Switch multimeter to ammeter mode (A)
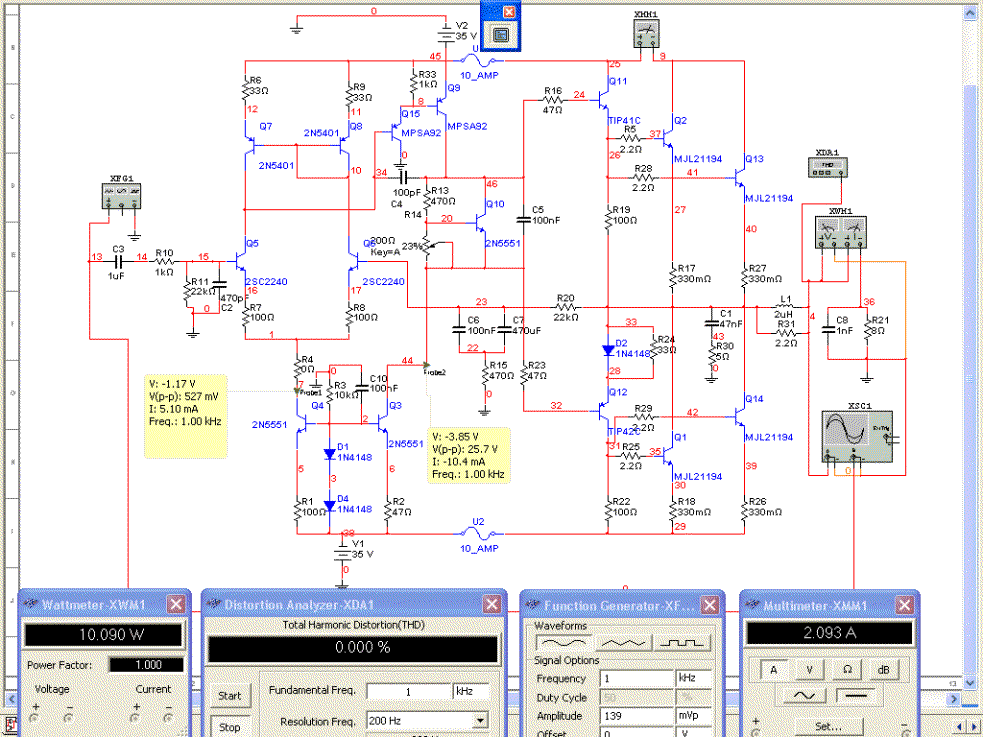This screenshot has width=983, height=737. (772, 669)
